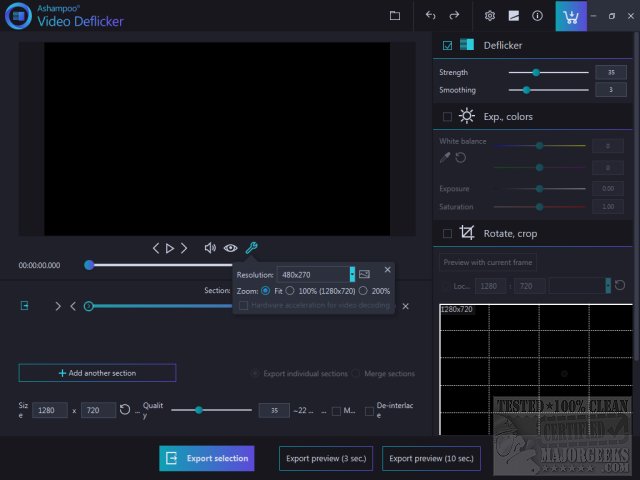Uncheck the Deflicker checkbox
640x480 pixels.
(x=447, y=45)
